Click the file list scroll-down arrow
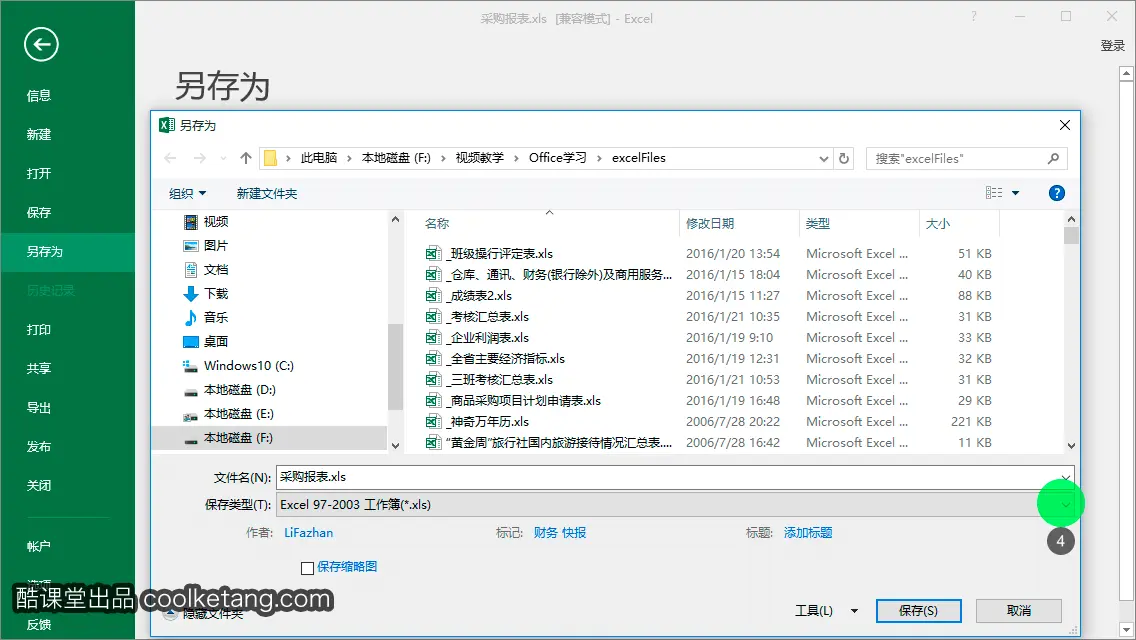The image size is (1136, 640). click(x=1071, y=446)
